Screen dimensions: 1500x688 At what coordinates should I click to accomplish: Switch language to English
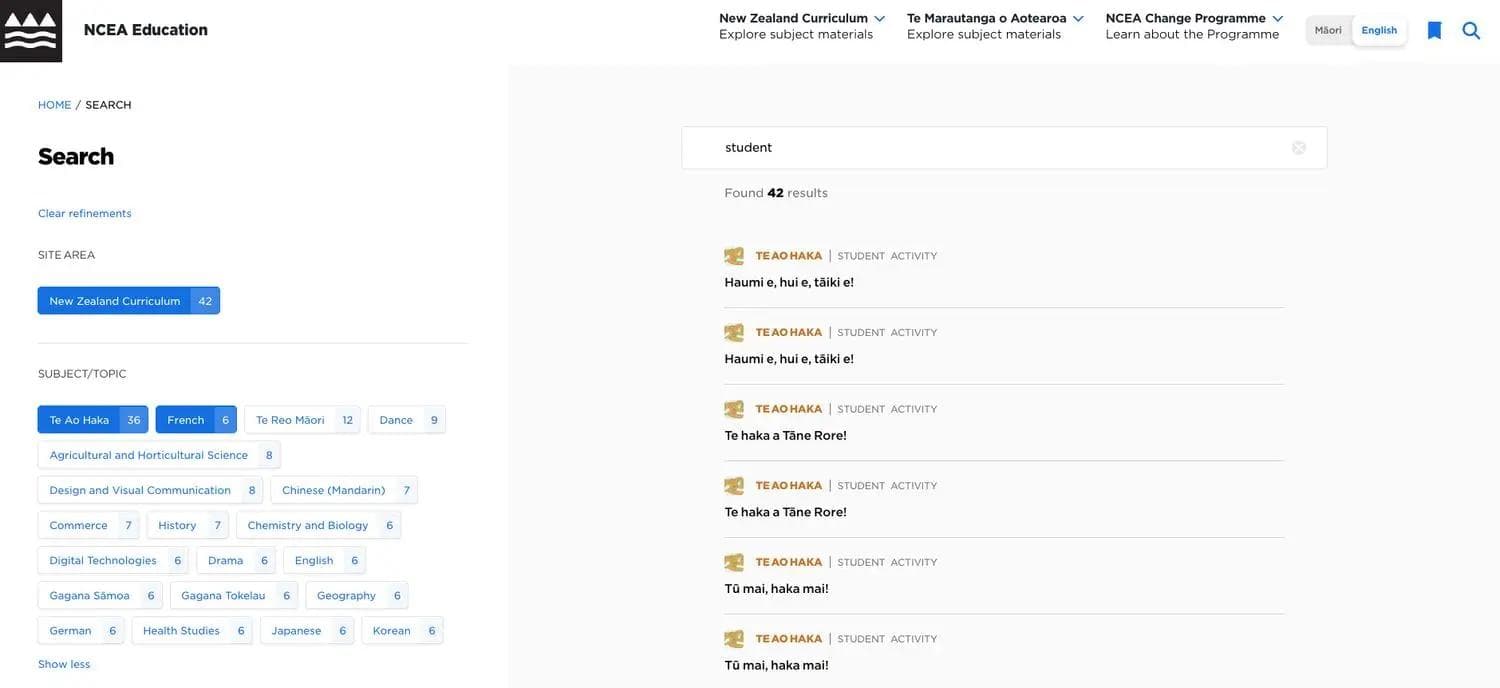click(x=1379, y=30)
